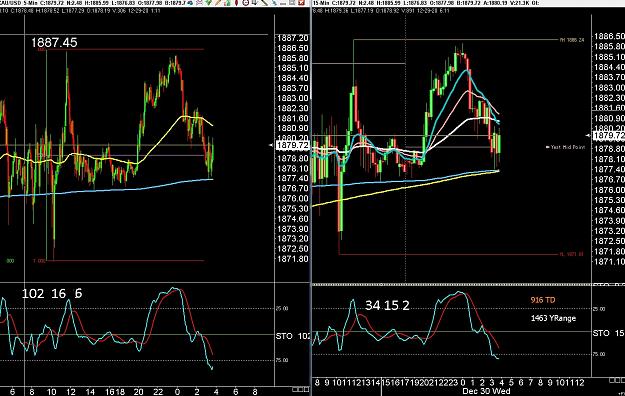Screen dimensions: 625x396
Task: Click the green checkmark toolbar icon
Action: (208, 2)
